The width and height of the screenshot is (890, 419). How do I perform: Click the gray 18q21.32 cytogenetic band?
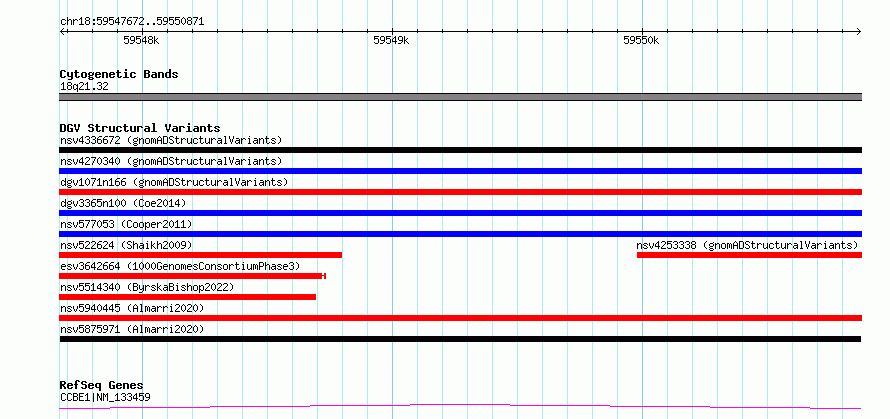[460, 97]
